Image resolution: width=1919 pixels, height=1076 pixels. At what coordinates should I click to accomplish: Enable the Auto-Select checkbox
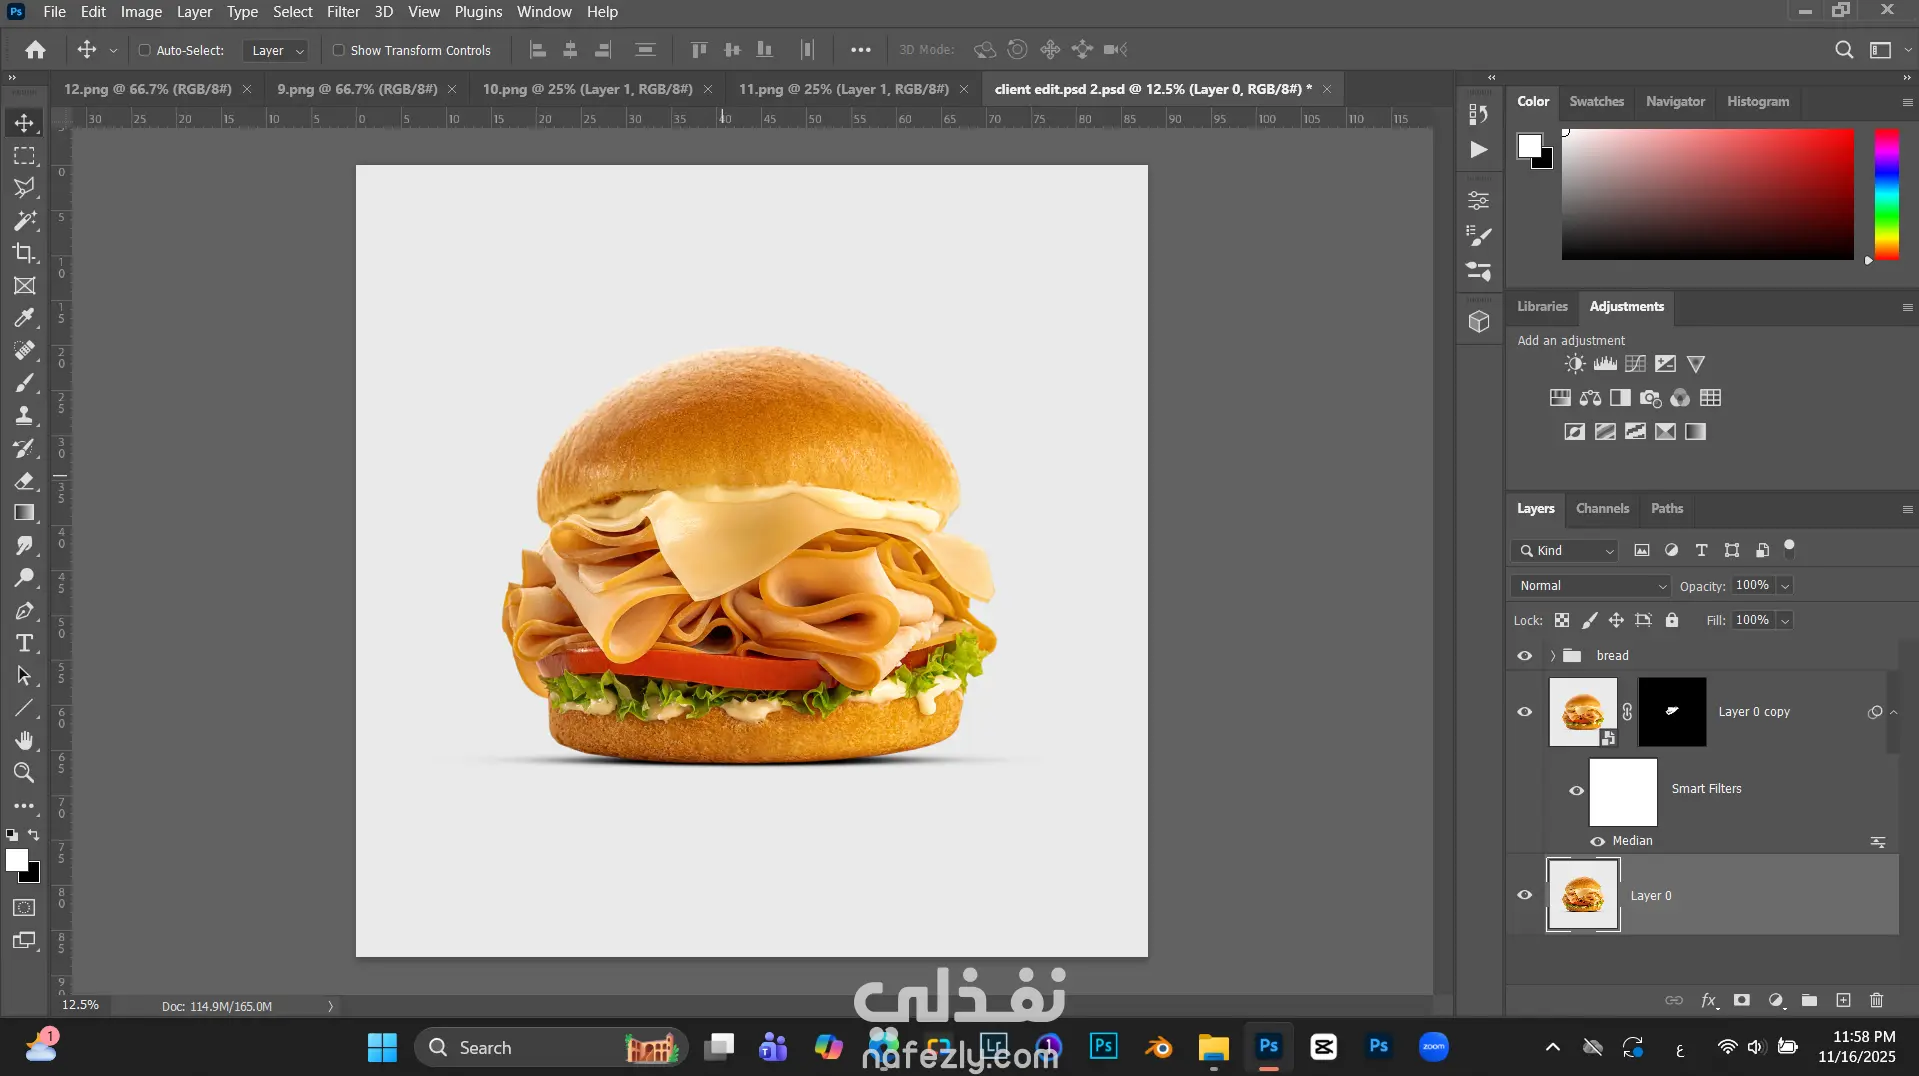(144, 50)
